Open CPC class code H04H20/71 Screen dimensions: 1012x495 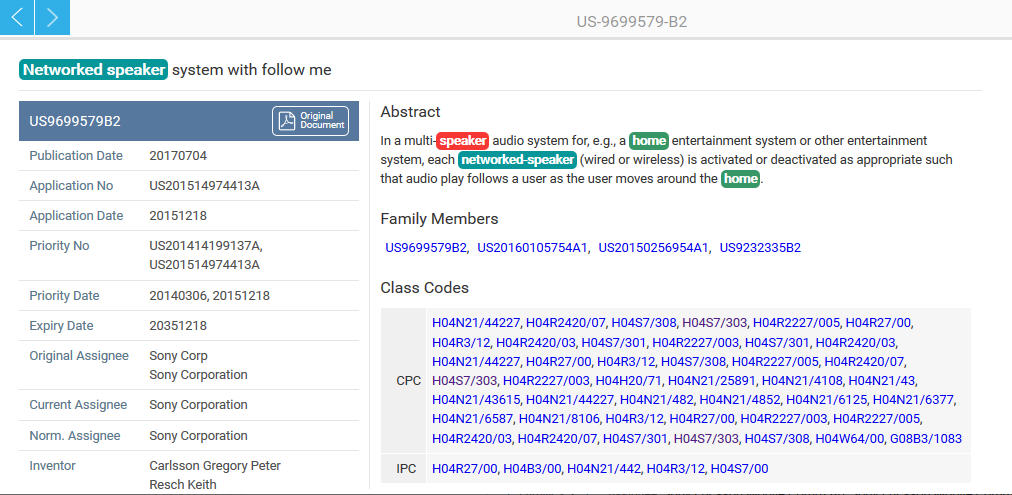pyautogui.click(x=628, y=381)
